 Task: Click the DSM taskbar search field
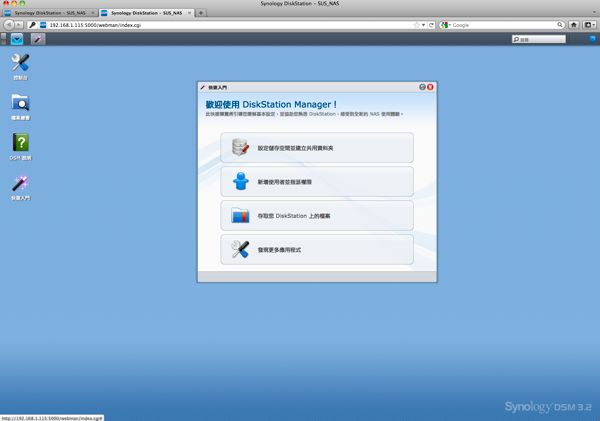click(x=539, y=39)
